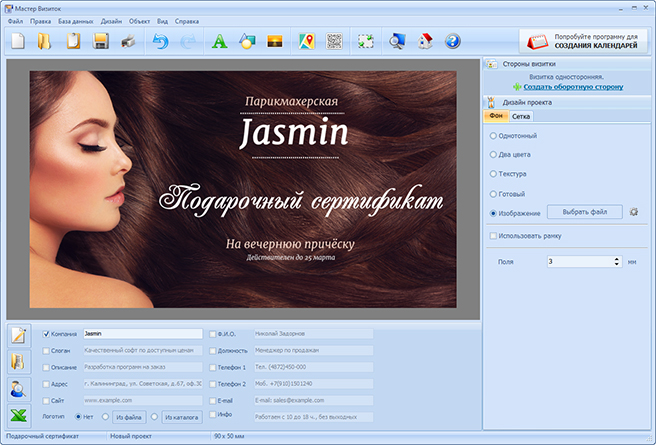Screen dimensions: 656x445
Task: Open the Вид menu
Action: [162, 21]
